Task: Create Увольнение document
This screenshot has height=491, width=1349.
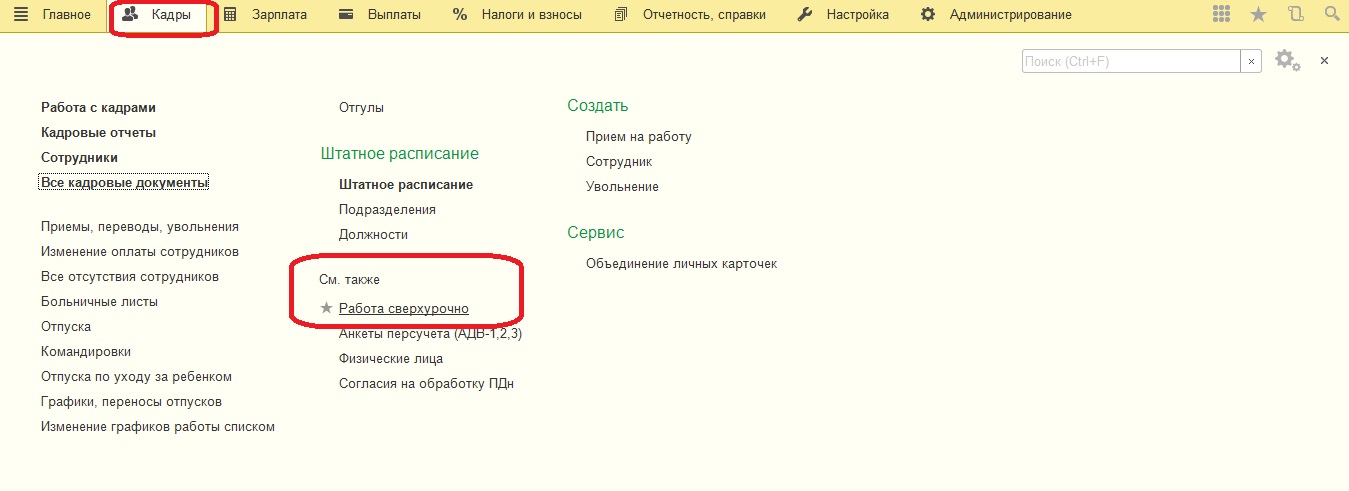Action: tap(622, 187)
